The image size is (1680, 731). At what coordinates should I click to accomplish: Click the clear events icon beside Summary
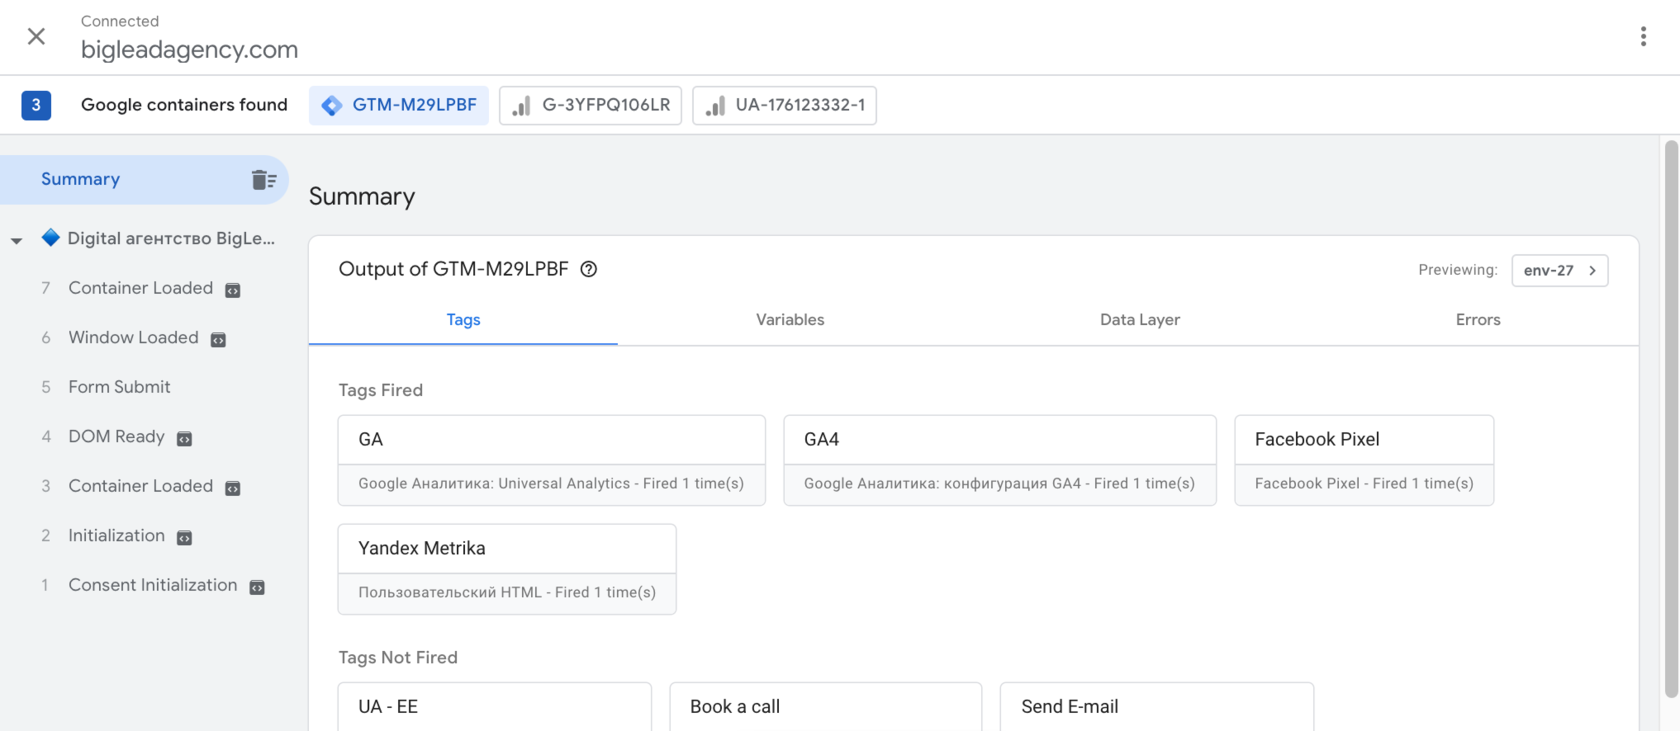263,180
